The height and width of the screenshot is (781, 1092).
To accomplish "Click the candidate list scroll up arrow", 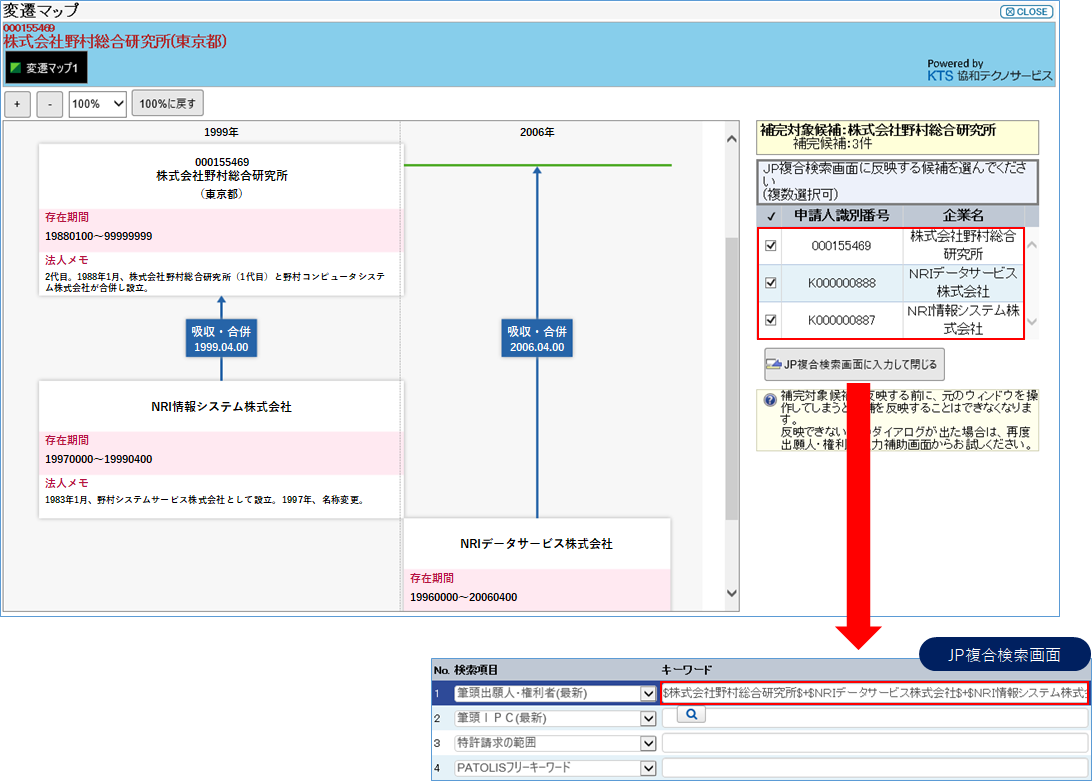I will 1032,245.
